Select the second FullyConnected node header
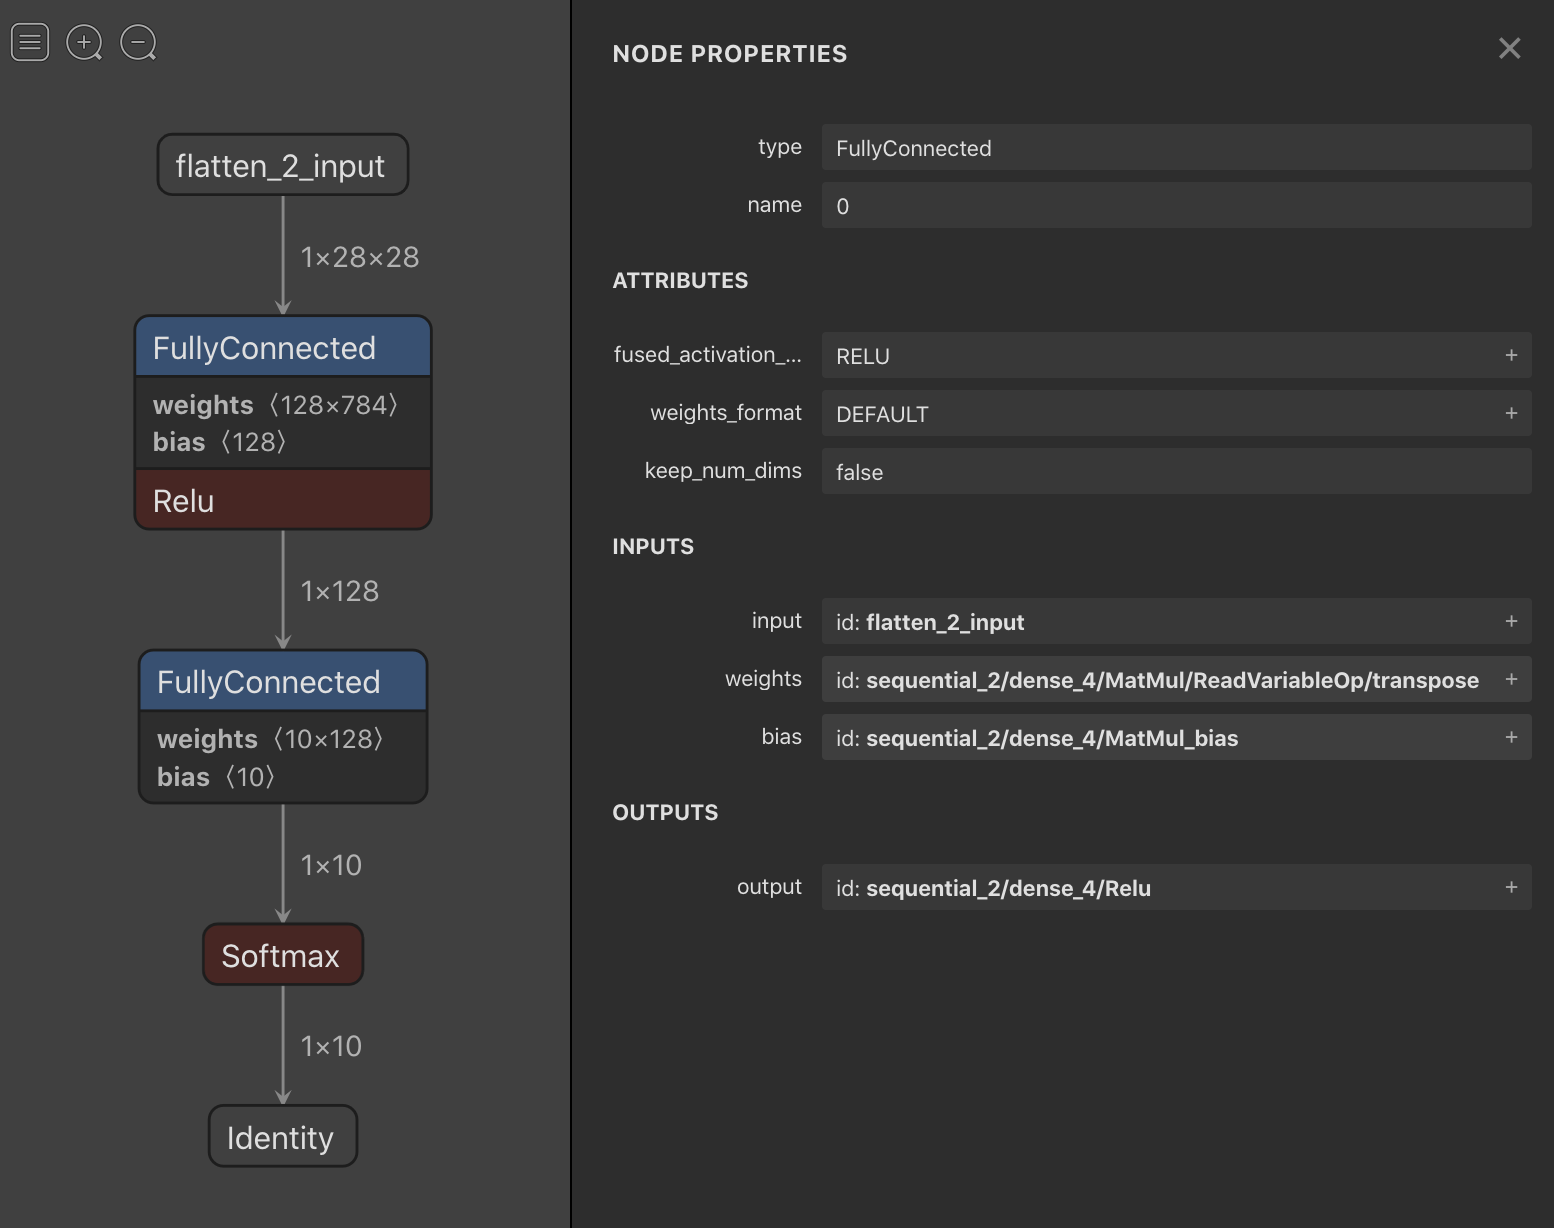 (x=282, y=682)
